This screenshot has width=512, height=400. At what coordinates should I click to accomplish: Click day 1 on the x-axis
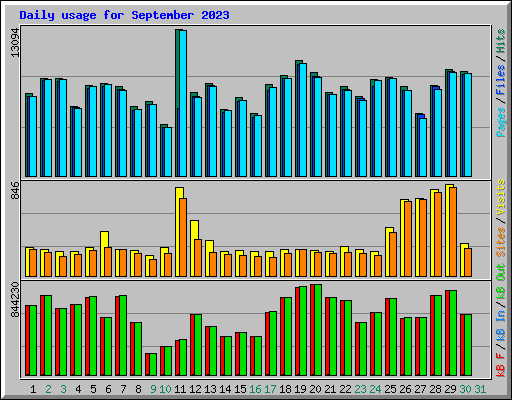pyautogui.click(x=33, y=389)
